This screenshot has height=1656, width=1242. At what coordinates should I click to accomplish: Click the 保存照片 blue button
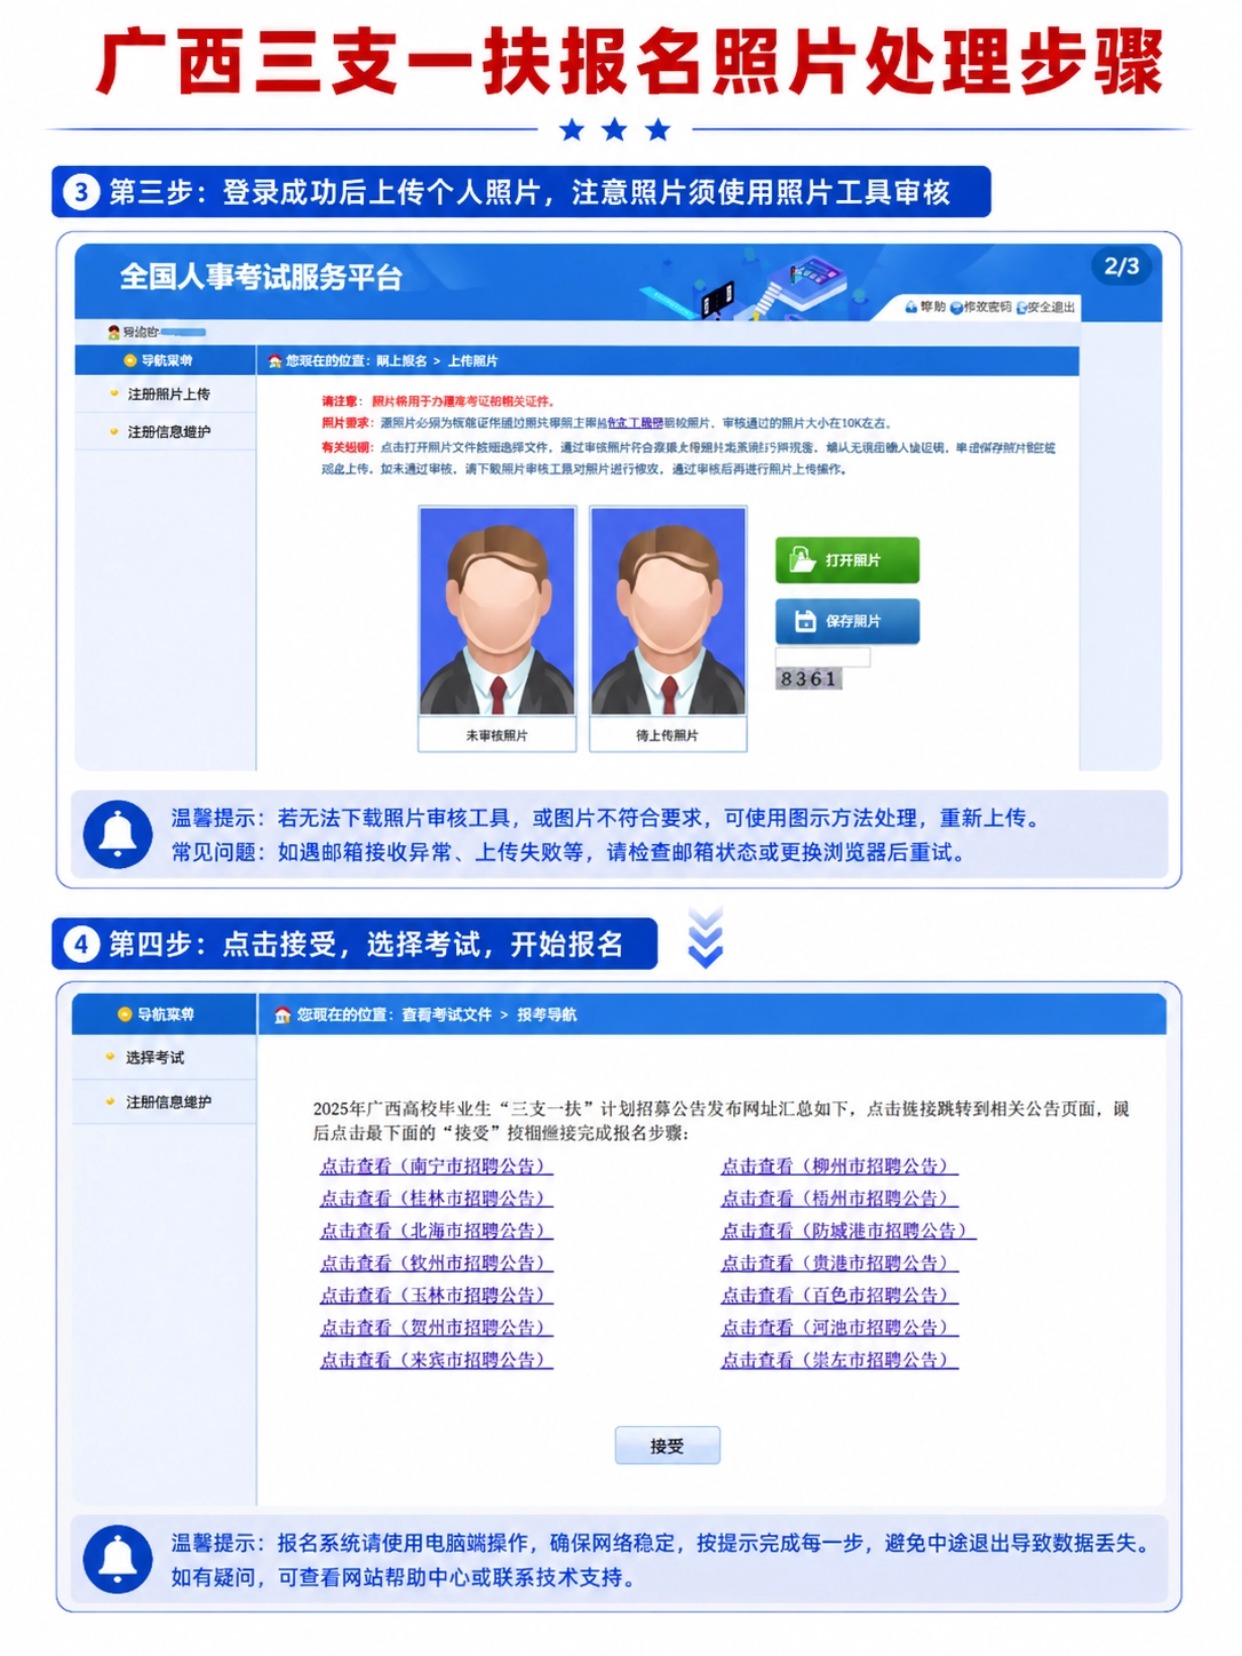(x=847, y=621)
